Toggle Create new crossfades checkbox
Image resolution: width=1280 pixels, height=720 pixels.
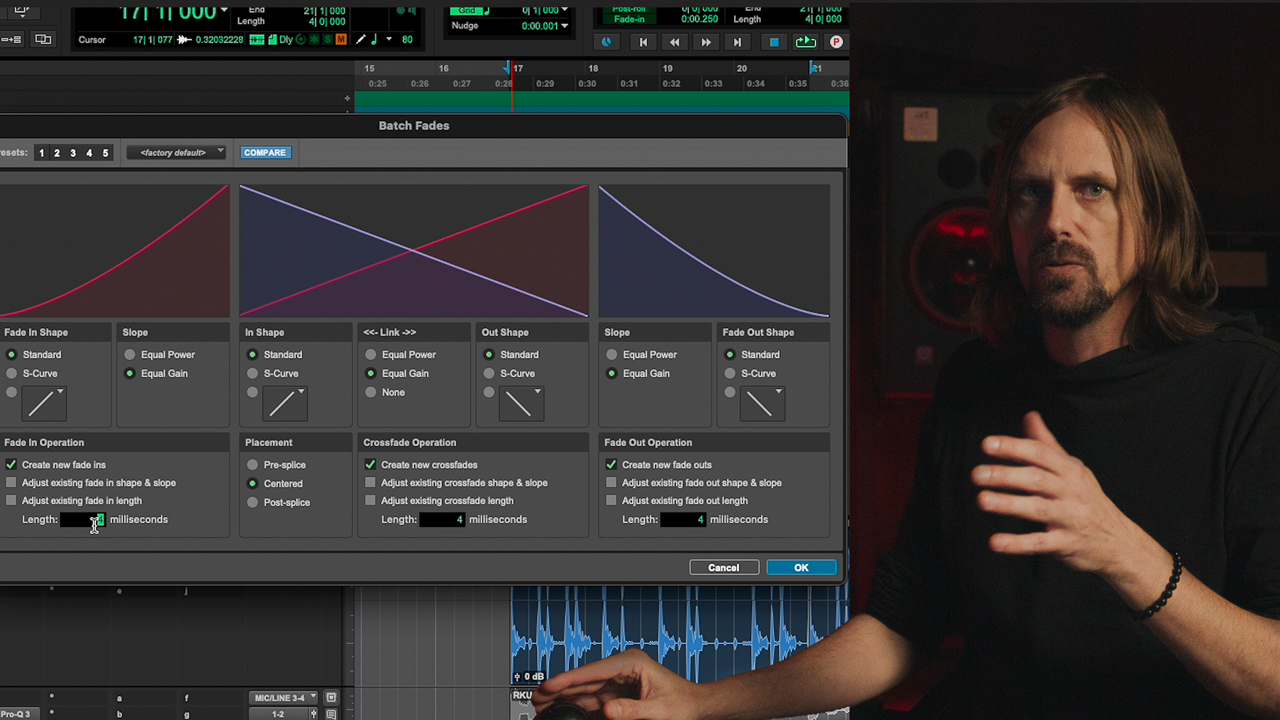tap(370, 465)
